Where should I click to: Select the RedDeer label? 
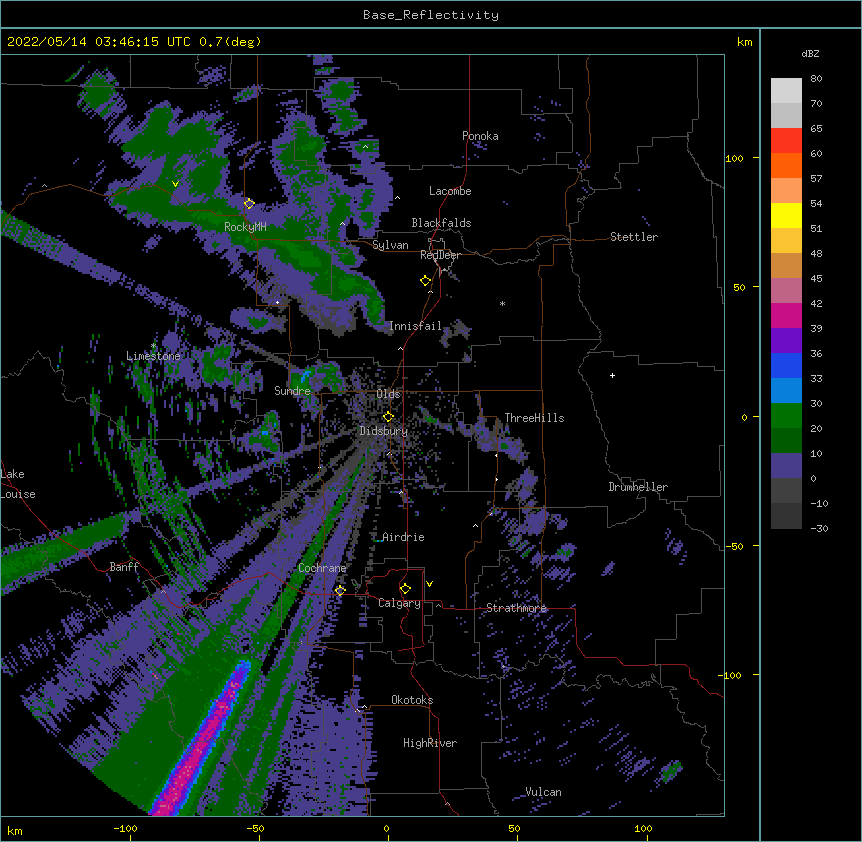click(440, 255)
